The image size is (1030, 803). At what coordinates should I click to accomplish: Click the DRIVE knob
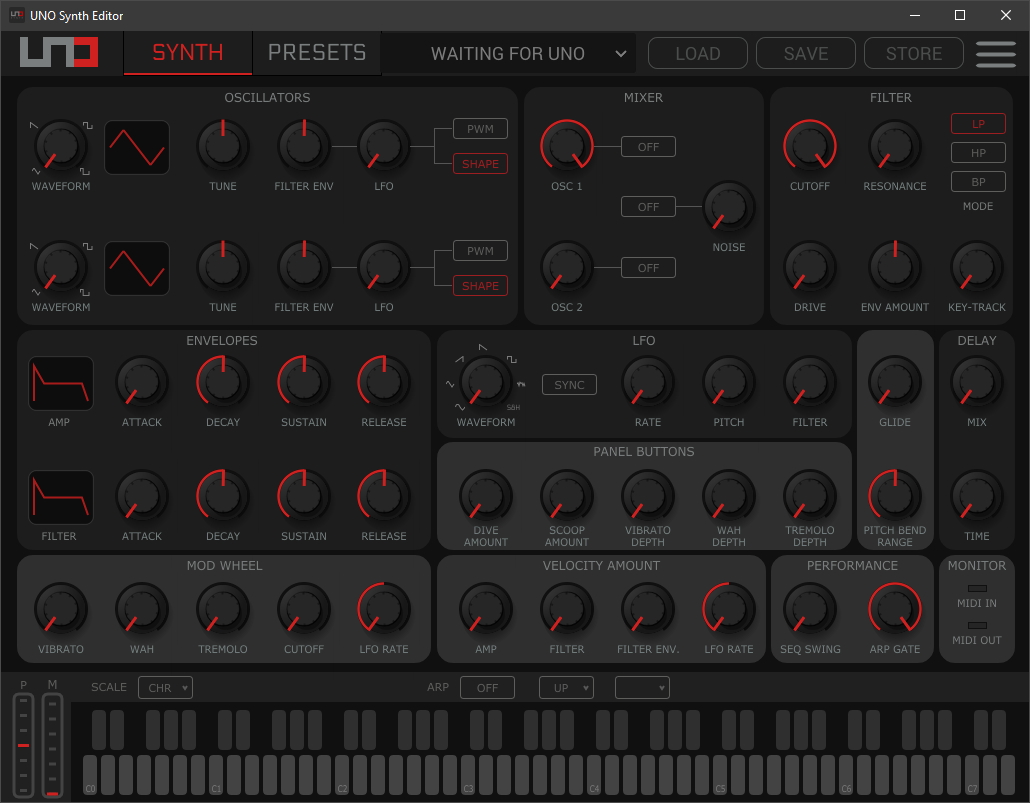coord(809,267)
